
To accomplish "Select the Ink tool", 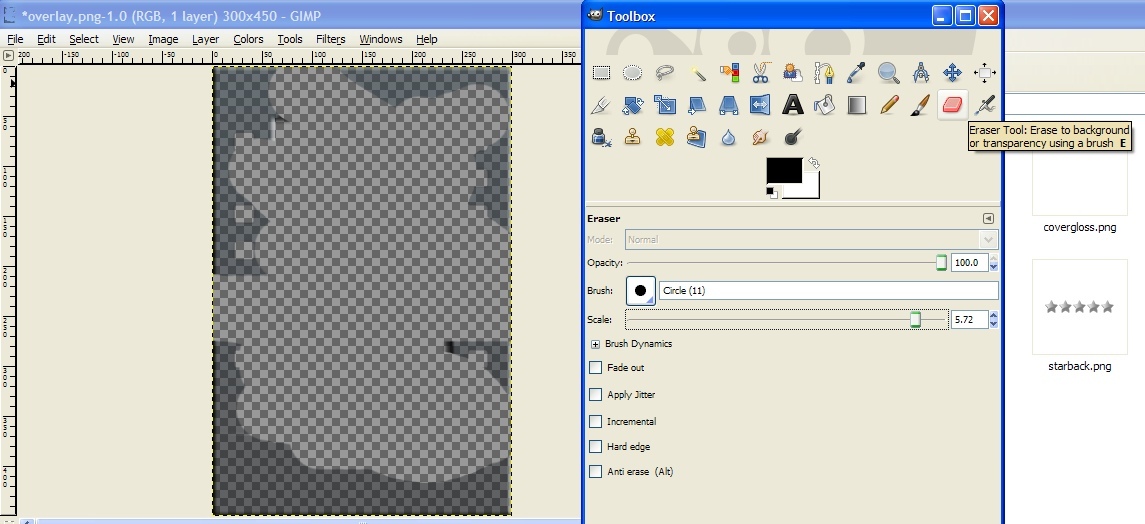I will click(x=601, y=136).
